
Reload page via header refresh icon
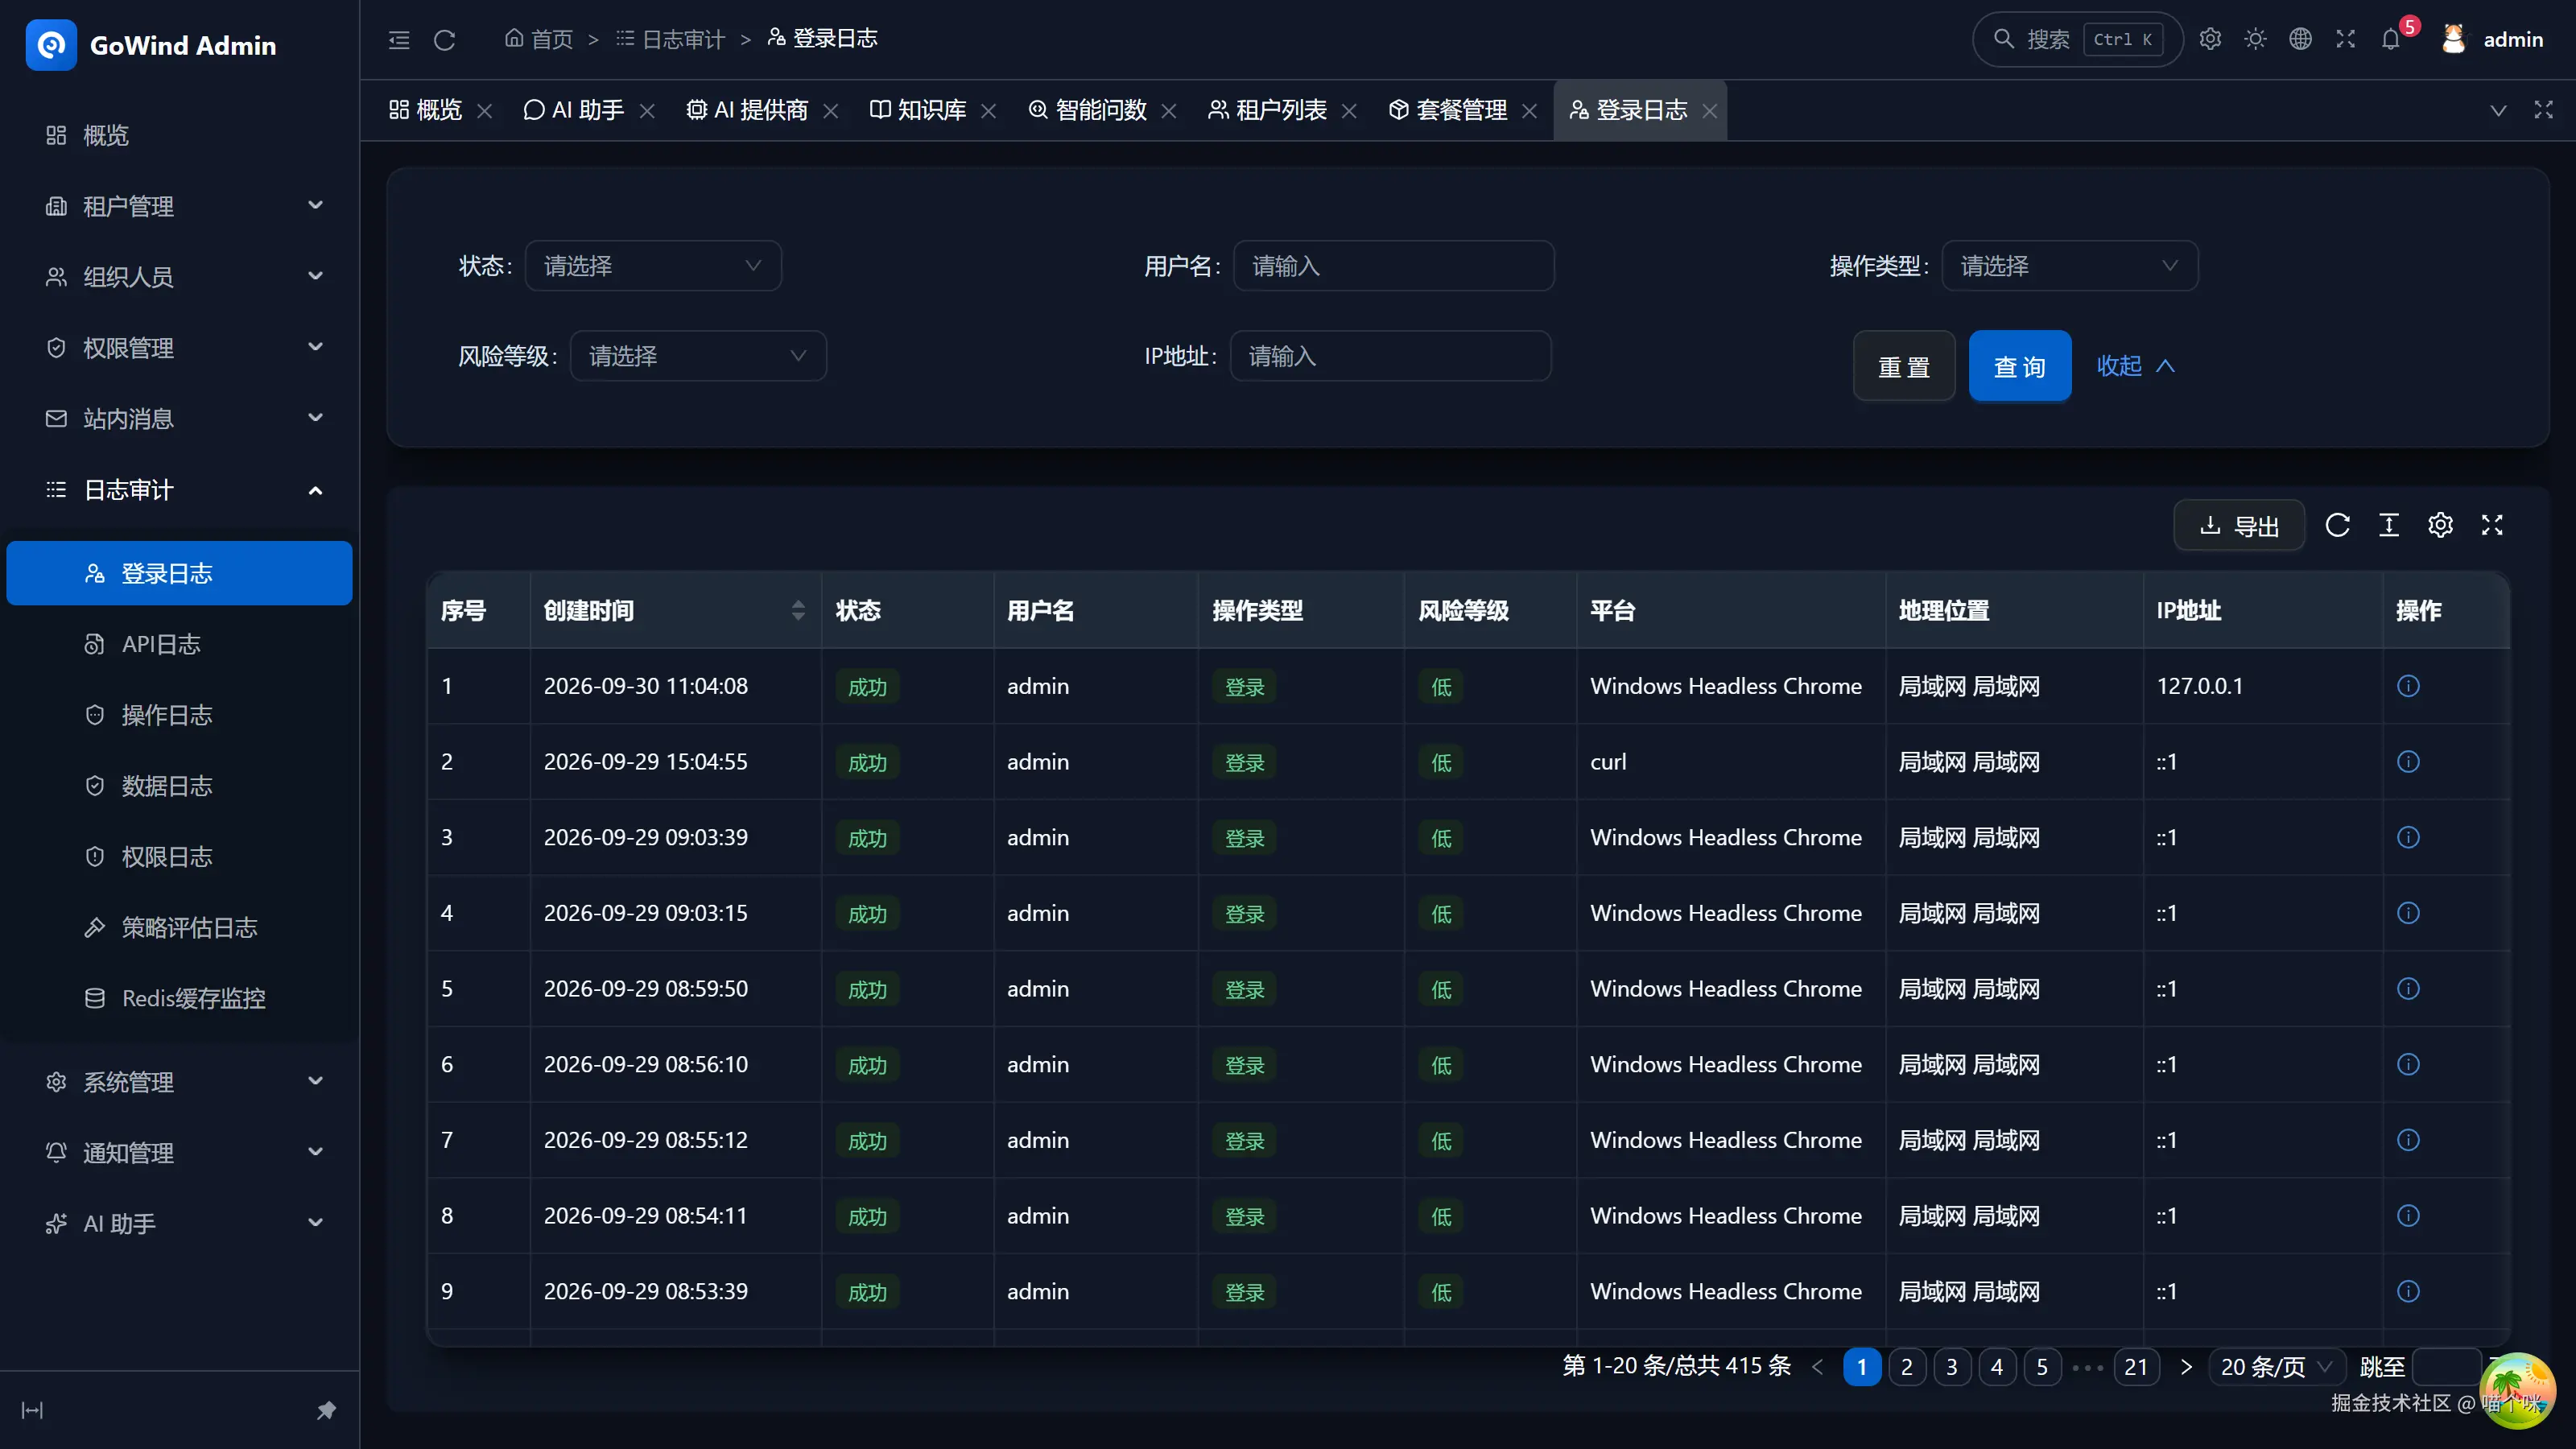[x=444, y=40]
